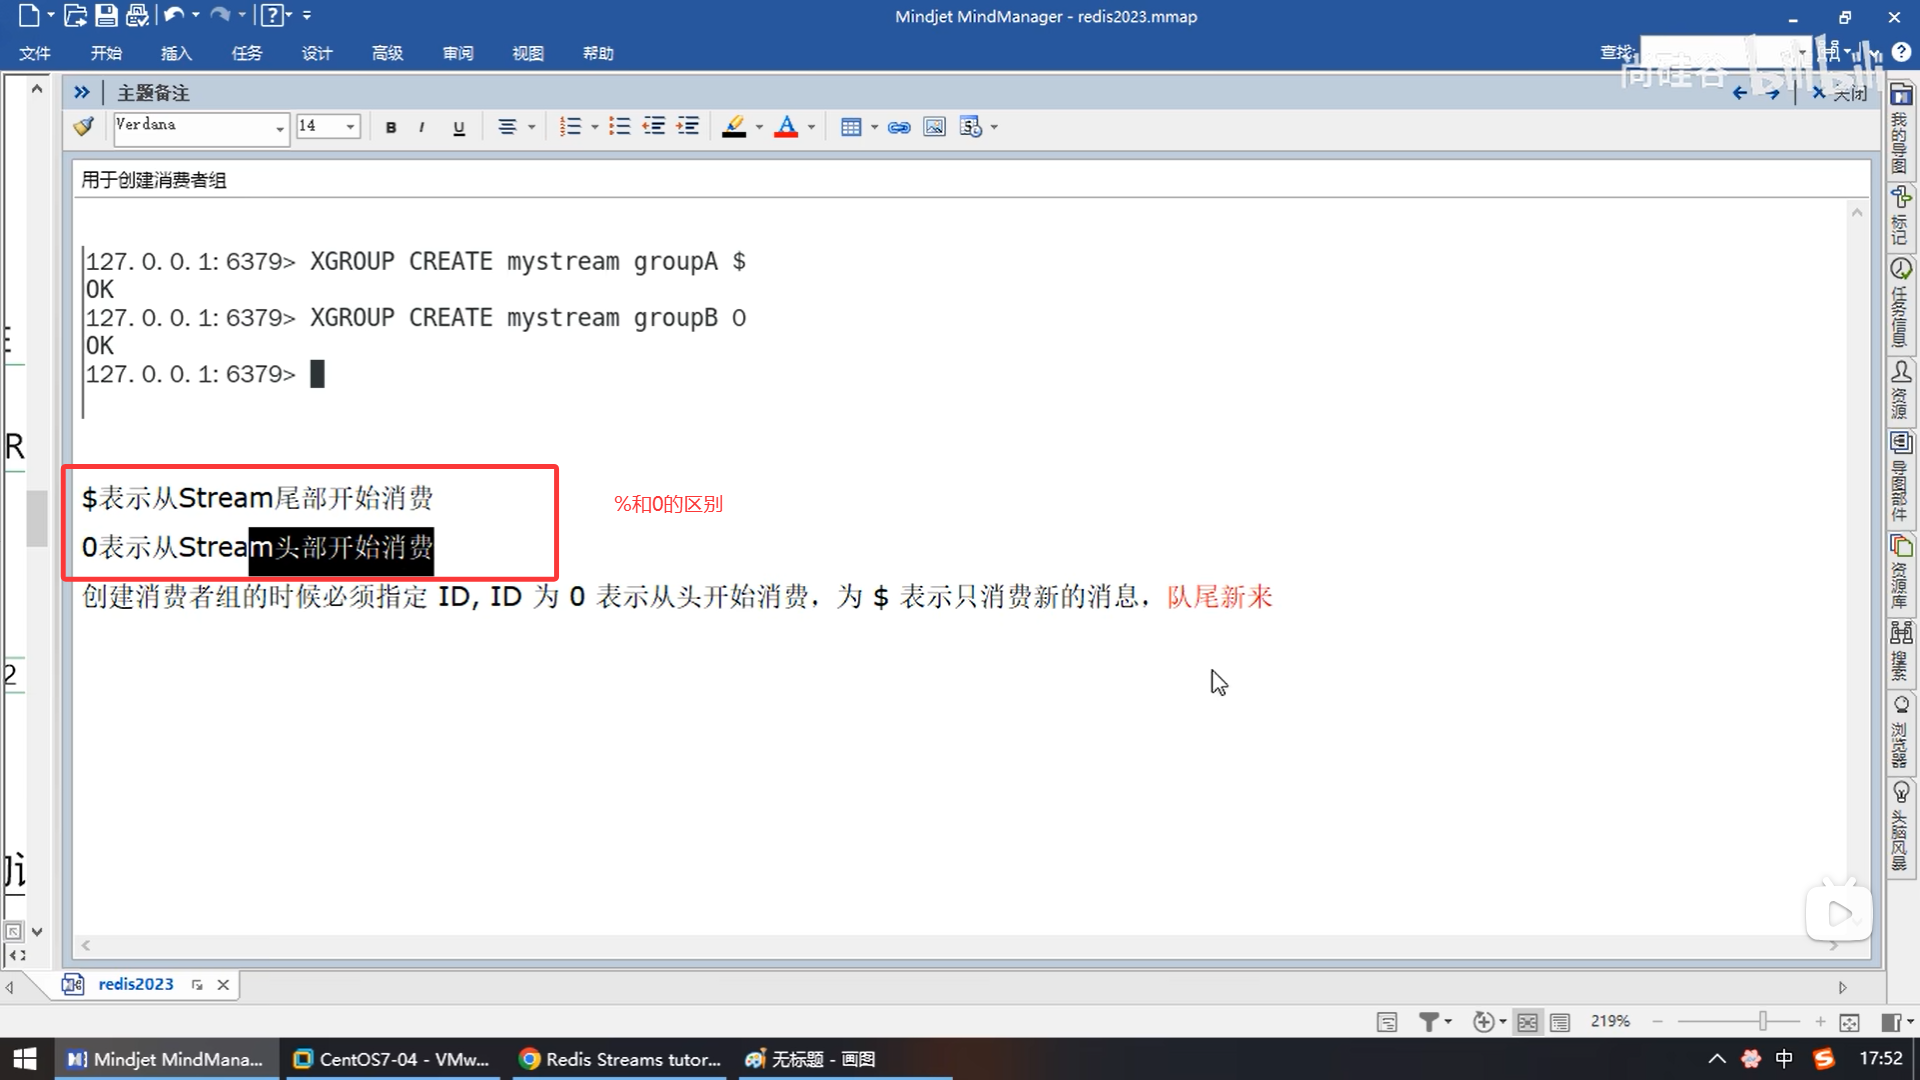Open the font size 14 dropdown

pos(350,127)
